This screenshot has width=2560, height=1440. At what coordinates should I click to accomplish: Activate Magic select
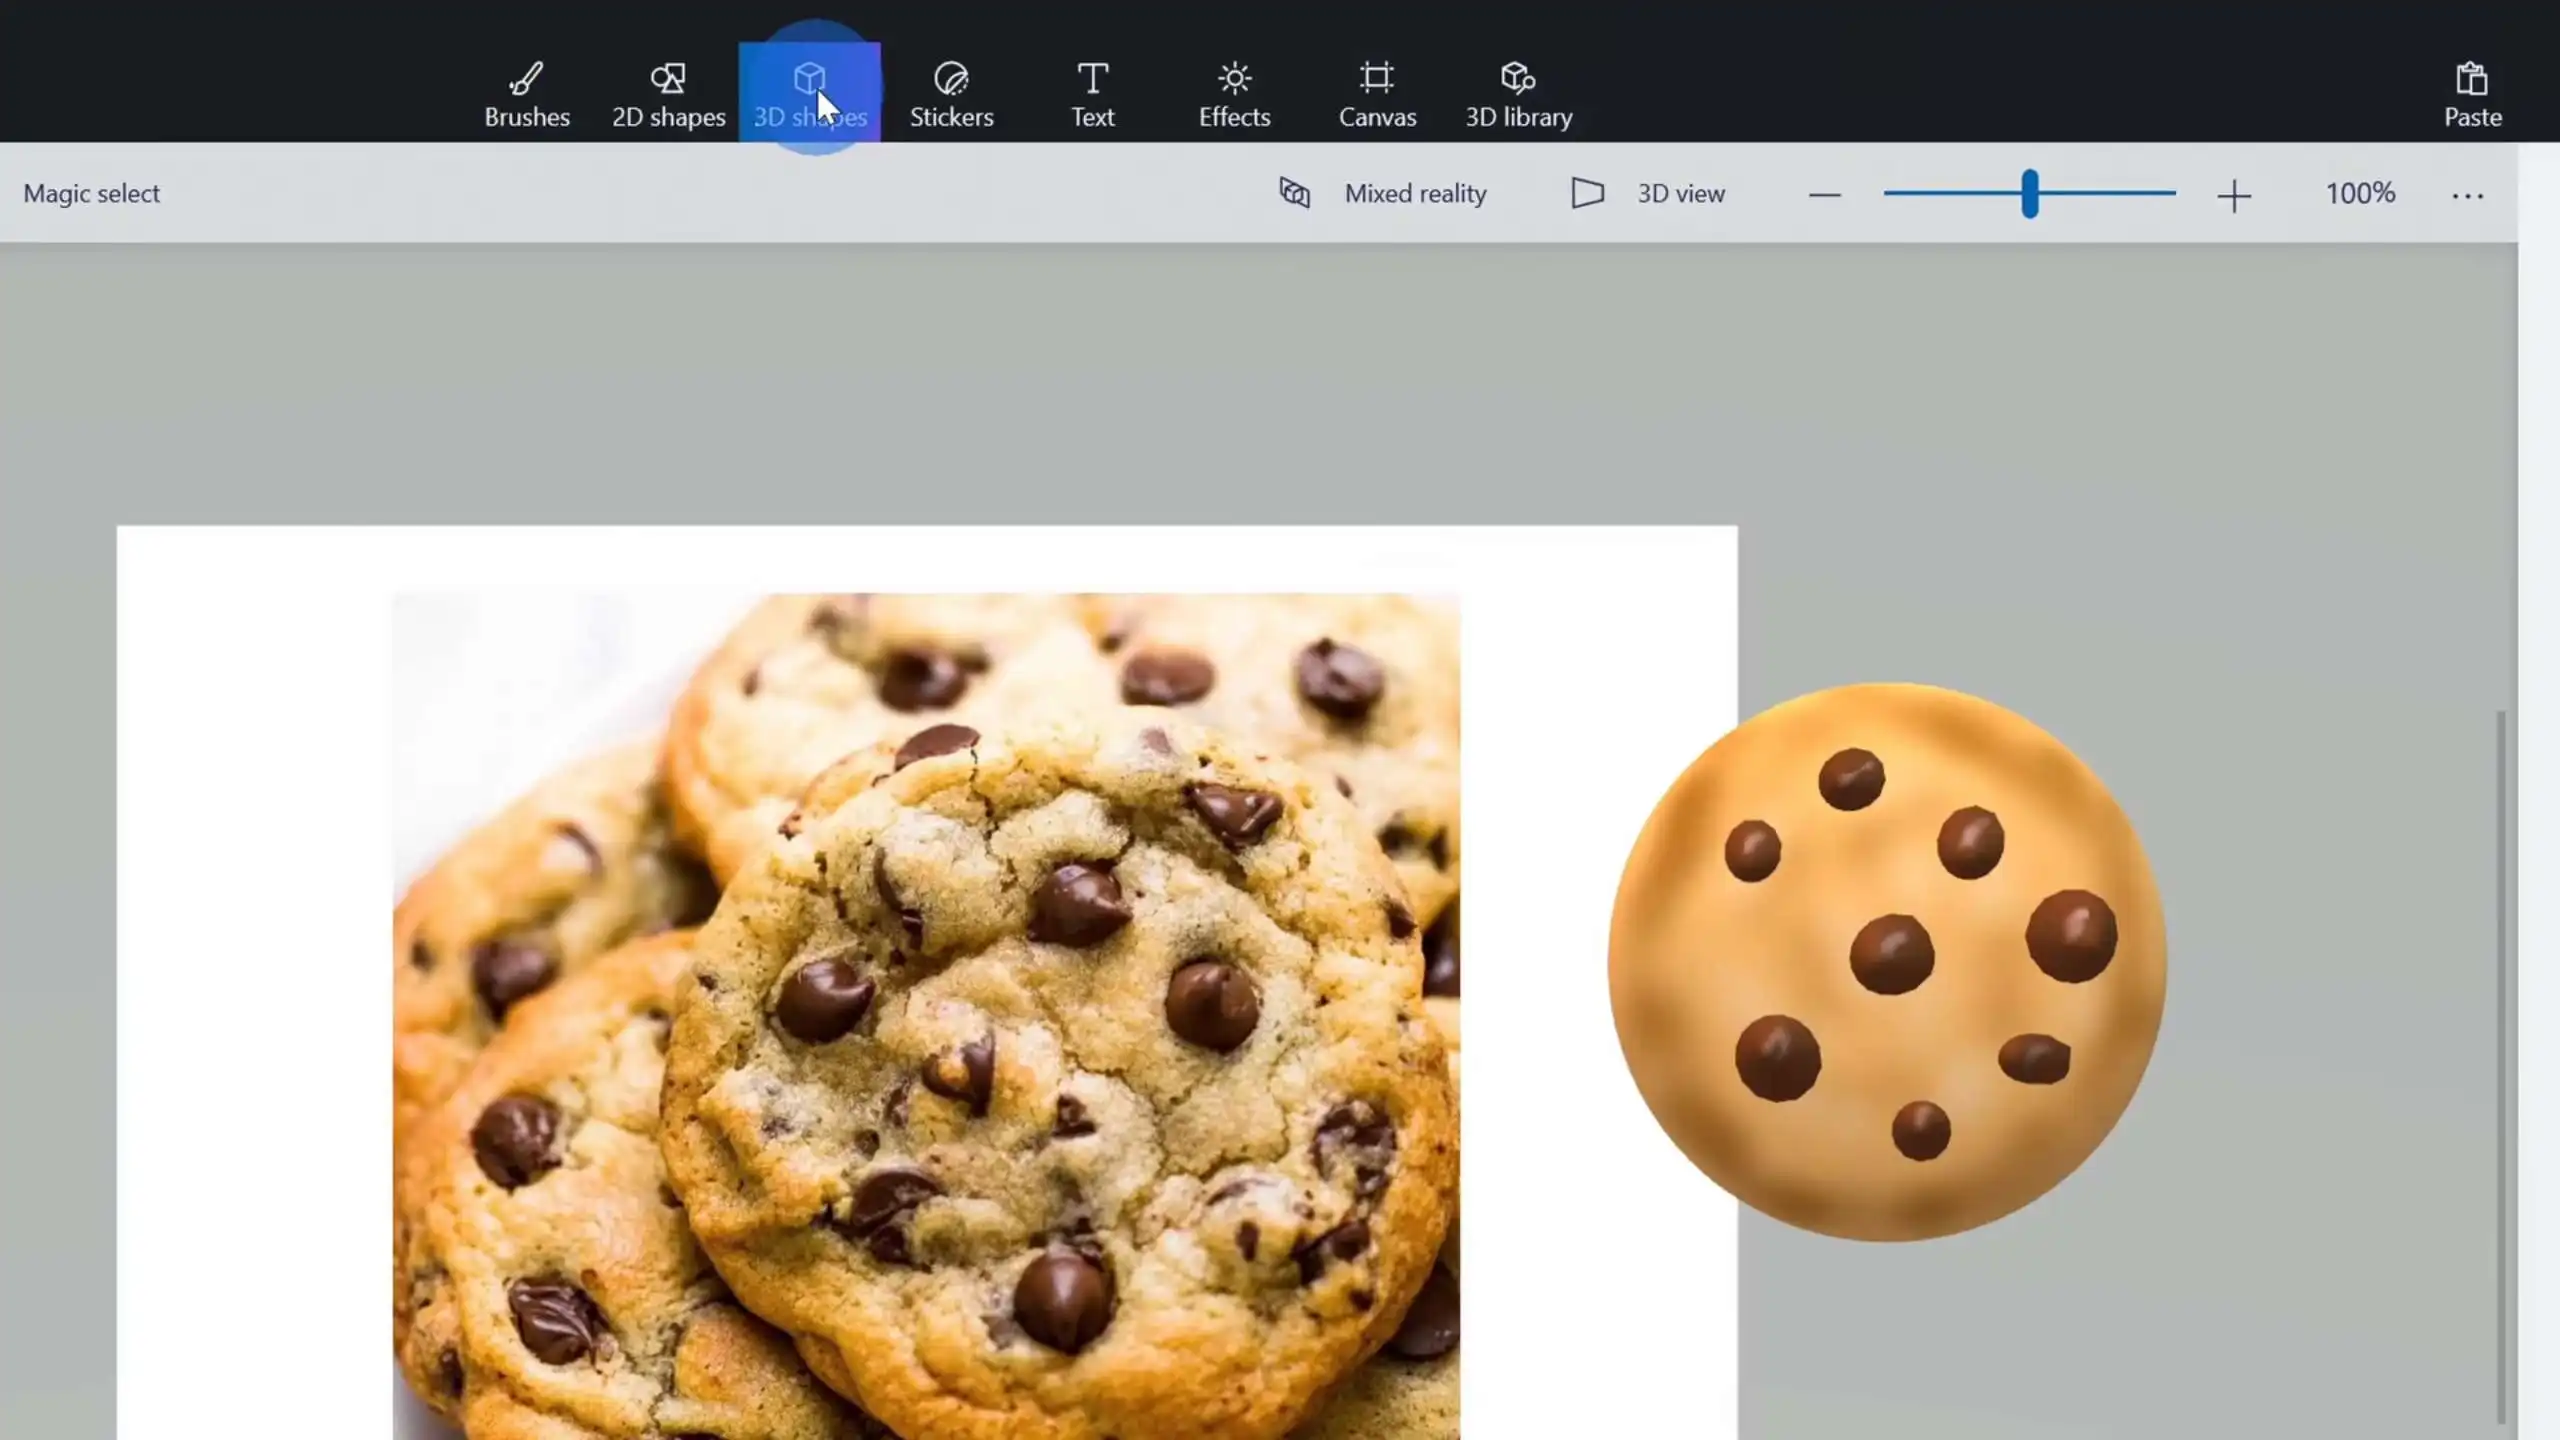pos(91,193)
